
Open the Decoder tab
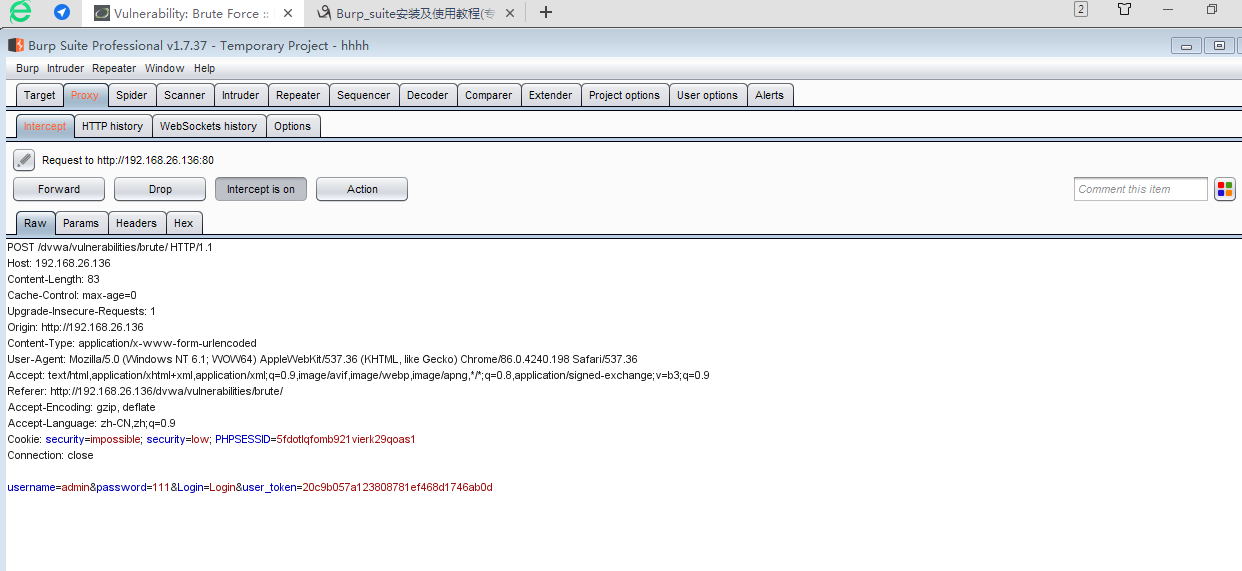click(x=427, y=95)
